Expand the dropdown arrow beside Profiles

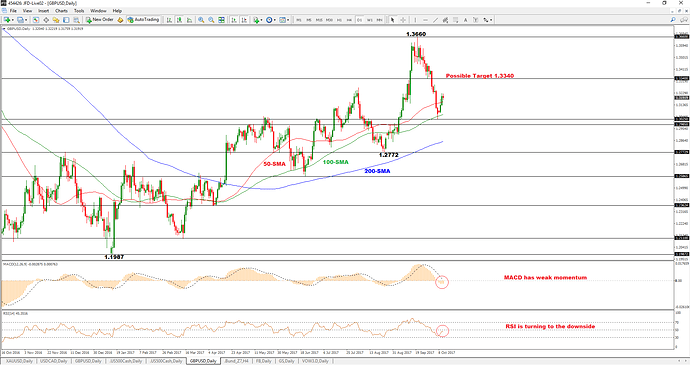point(26,20)
